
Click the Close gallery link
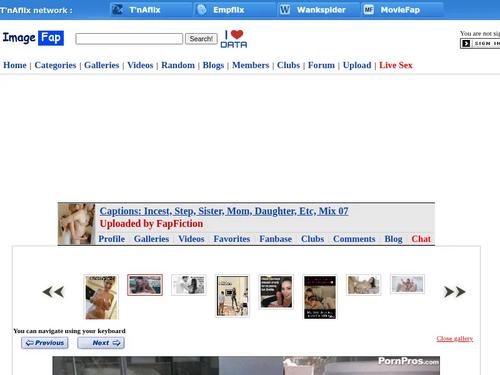coord(455,339)
